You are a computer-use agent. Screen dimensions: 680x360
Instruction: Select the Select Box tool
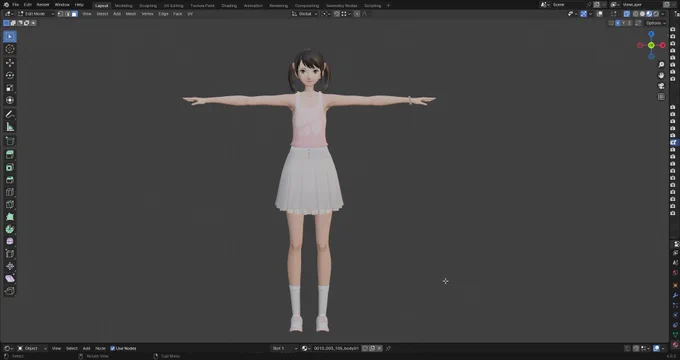[x=10, y=36]
